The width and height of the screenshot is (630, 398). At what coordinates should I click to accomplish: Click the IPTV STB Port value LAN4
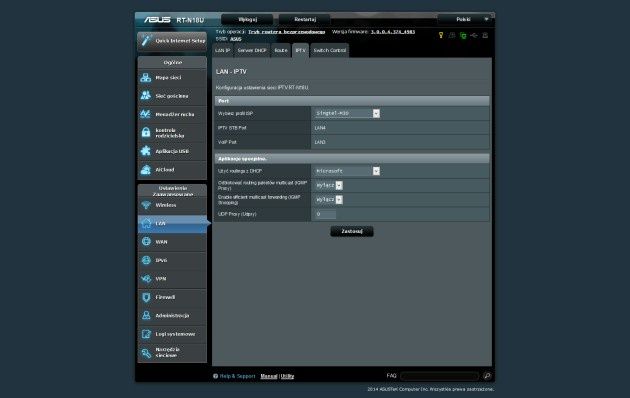(x=320, y=128)
